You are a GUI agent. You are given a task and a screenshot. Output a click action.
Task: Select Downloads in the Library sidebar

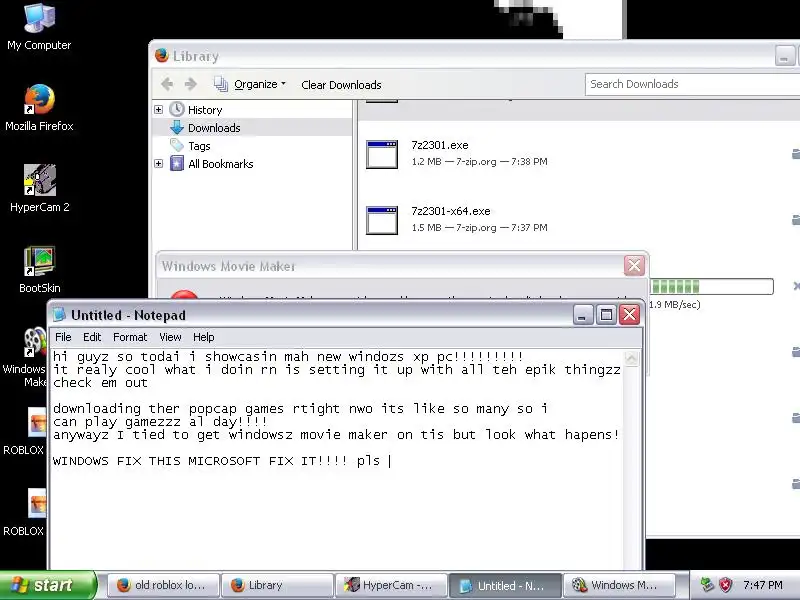click(x=214, y=128)
